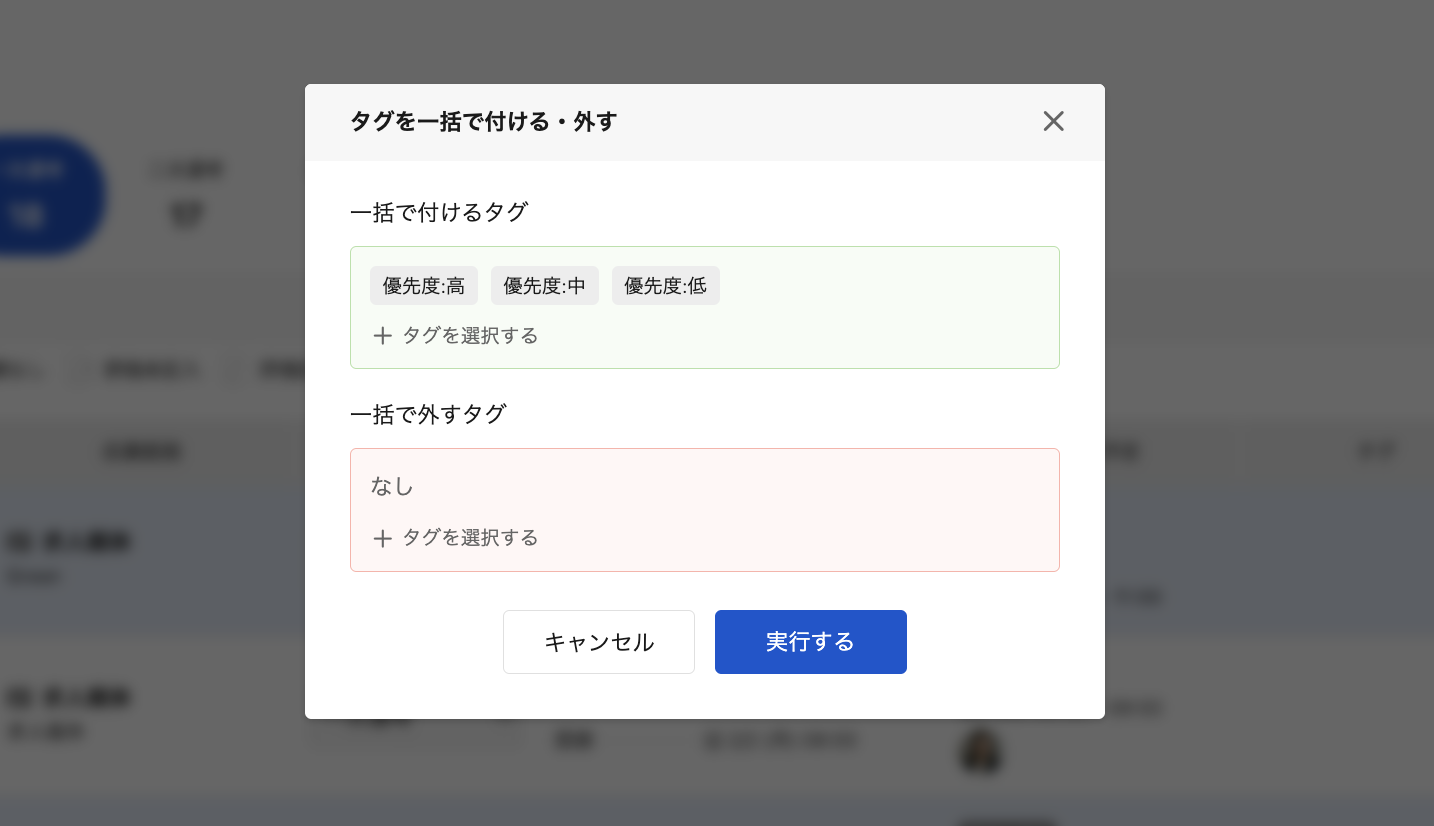This screenshot has height=826, width=1434.
Task: Click the blurred blue counter pill behind the dialog
Action: coord(45,195)
